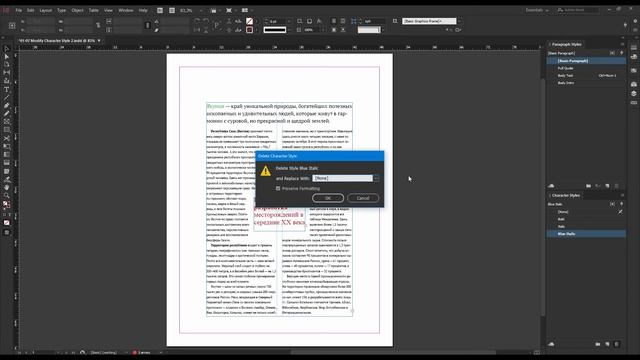
Task: Click Cancel in Delete Character Style dialog
Action: pyautogui.click(x=363, y=198)
